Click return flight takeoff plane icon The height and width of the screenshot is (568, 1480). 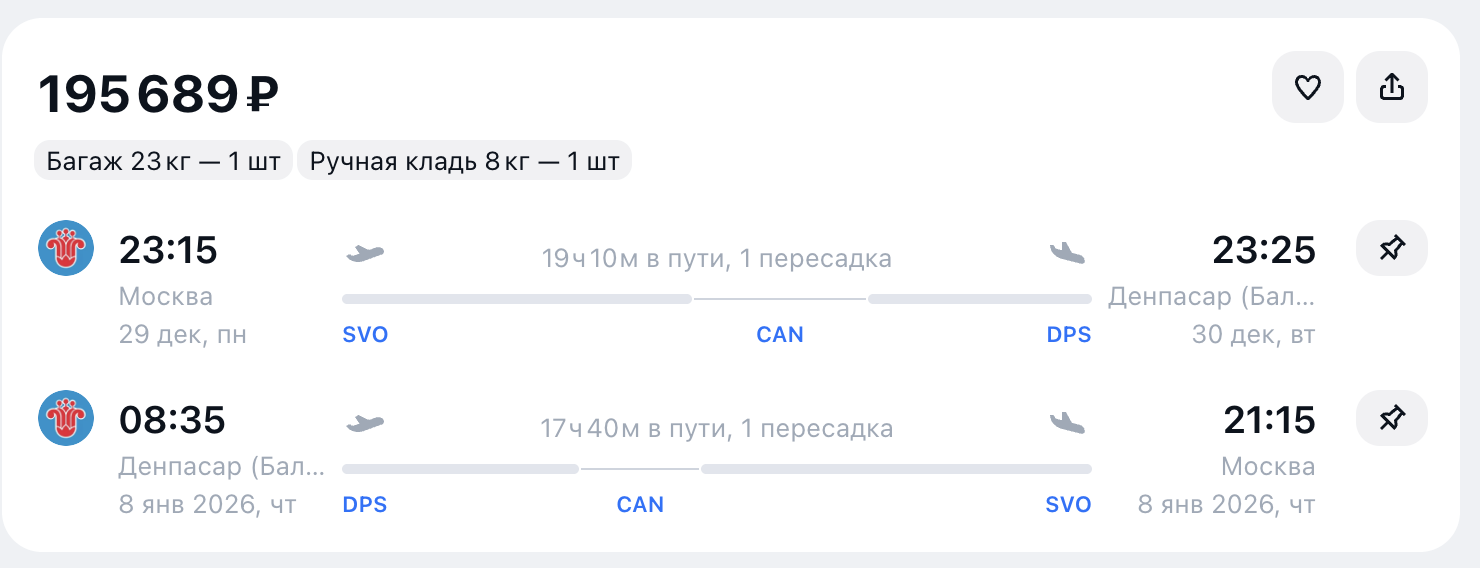click(x=365, y=423)
